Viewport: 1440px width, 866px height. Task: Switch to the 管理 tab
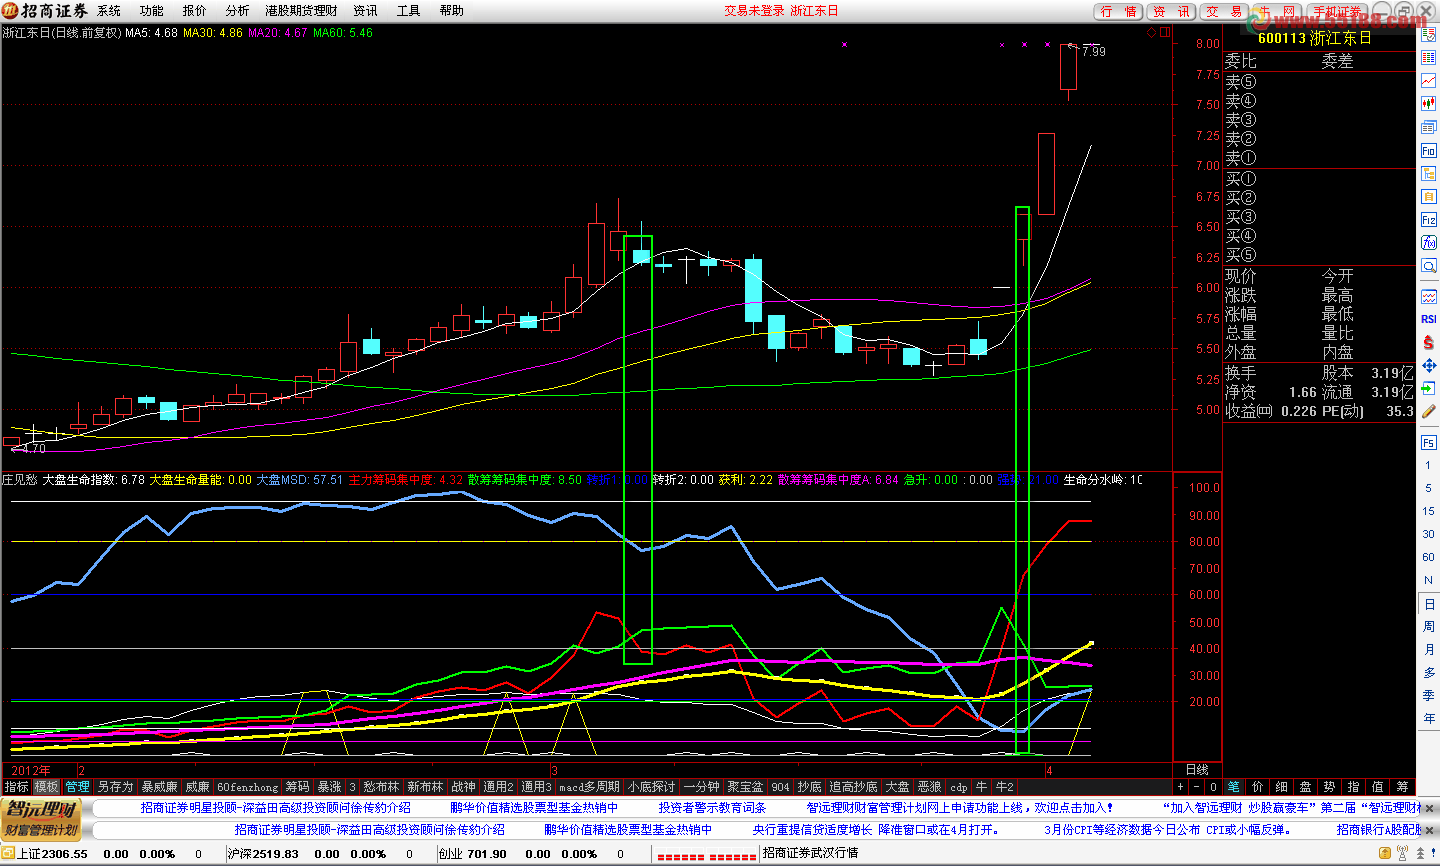pos(77,787)
